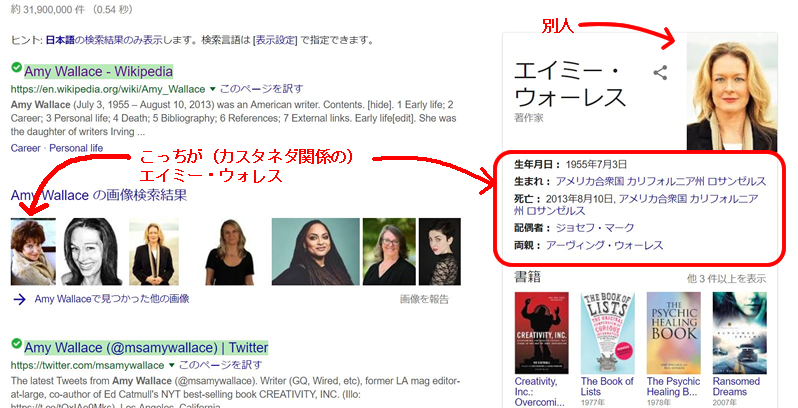798x408 pixels.
Task: Click green check icon next to Wikipedia result
Action: (16, 67)
